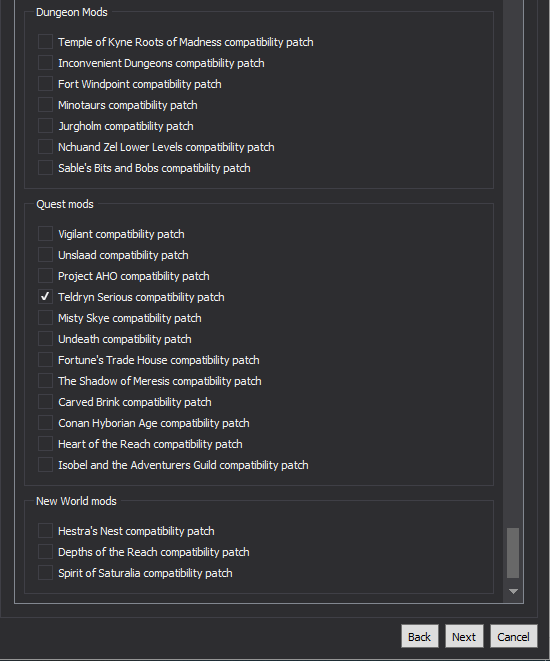Viewport: 550px width, 661px height.
Task: Cancel the installer dialog
Action: click(x=513, y=636)
